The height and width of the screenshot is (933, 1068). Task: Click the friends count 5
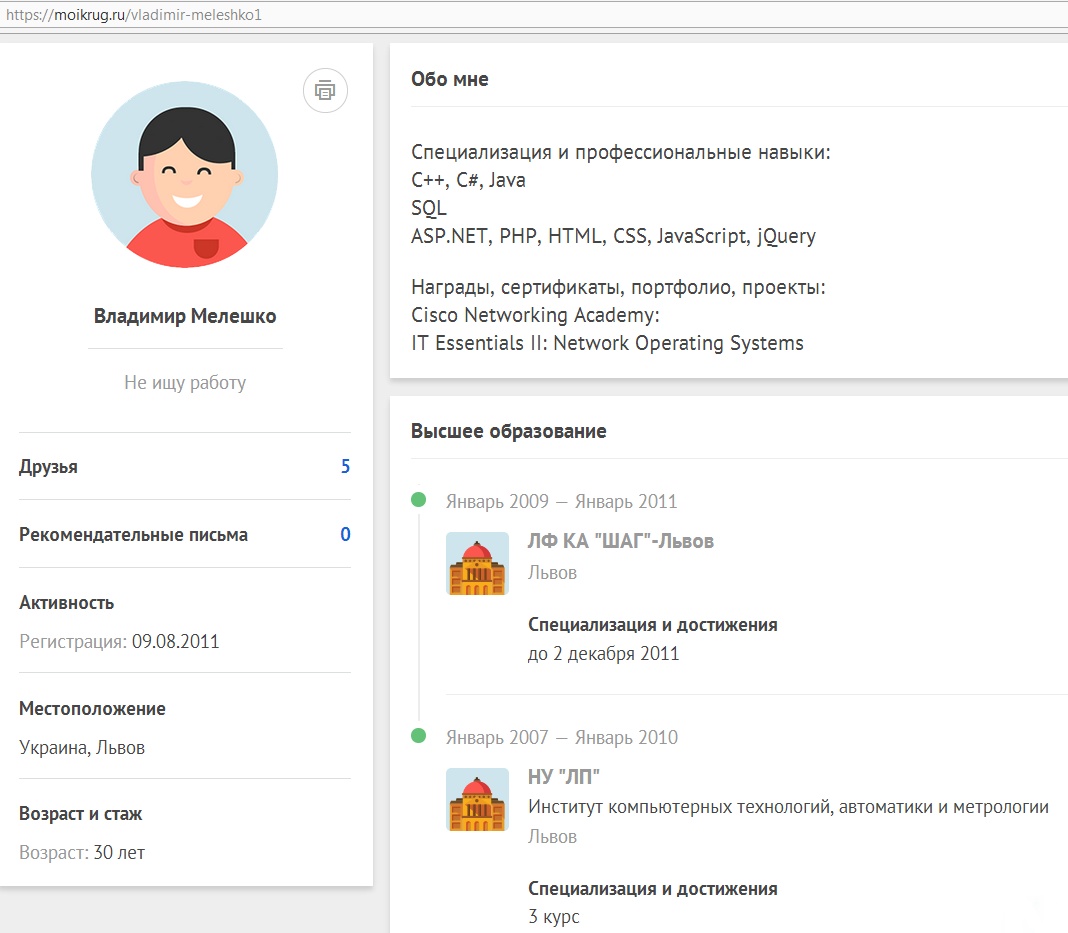click(345, 466)
